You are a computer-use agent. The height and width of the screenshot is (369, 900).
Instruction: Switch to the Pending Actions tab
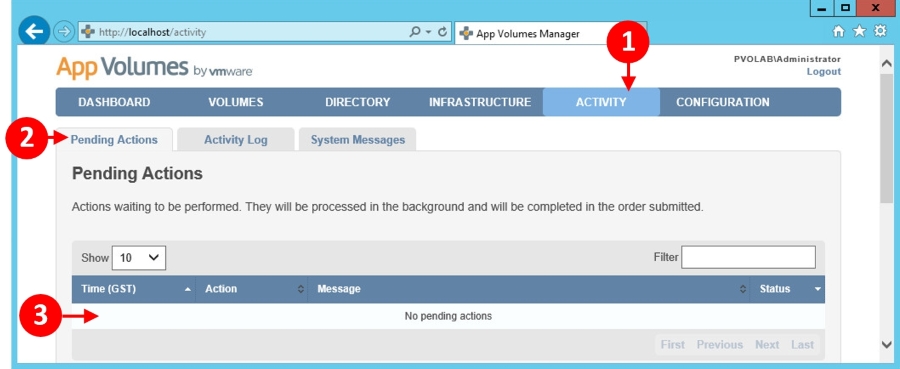tap(114, 140)
